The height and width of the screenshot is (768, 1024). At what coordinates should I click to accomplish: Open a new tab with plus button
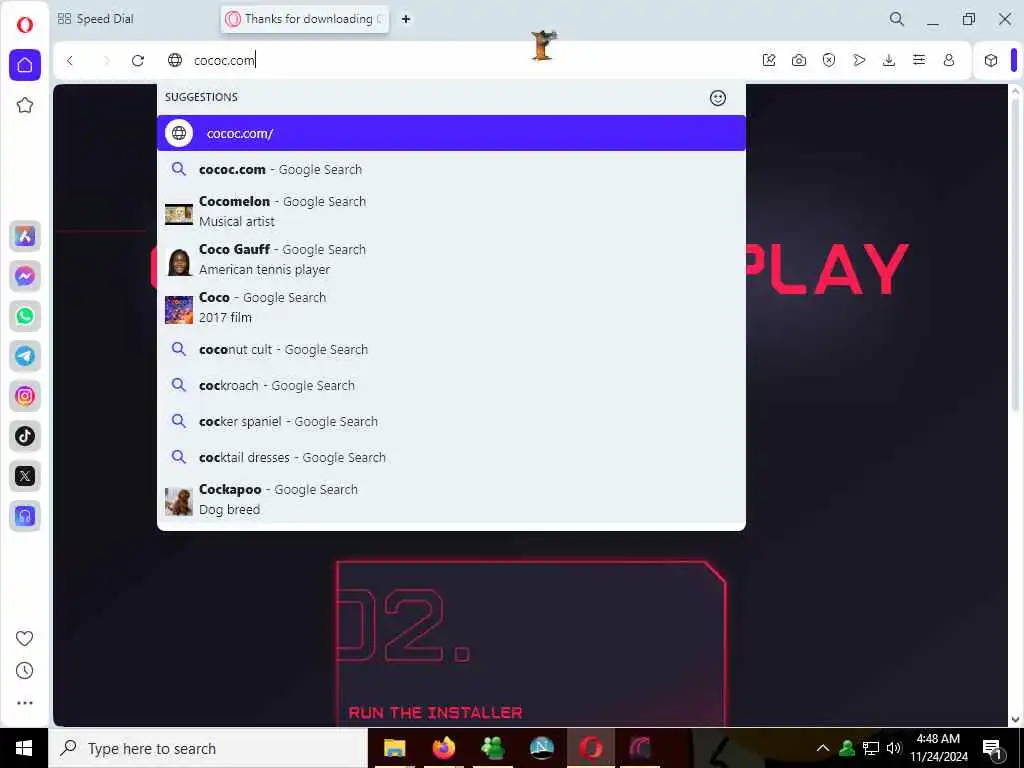point(406,19)
